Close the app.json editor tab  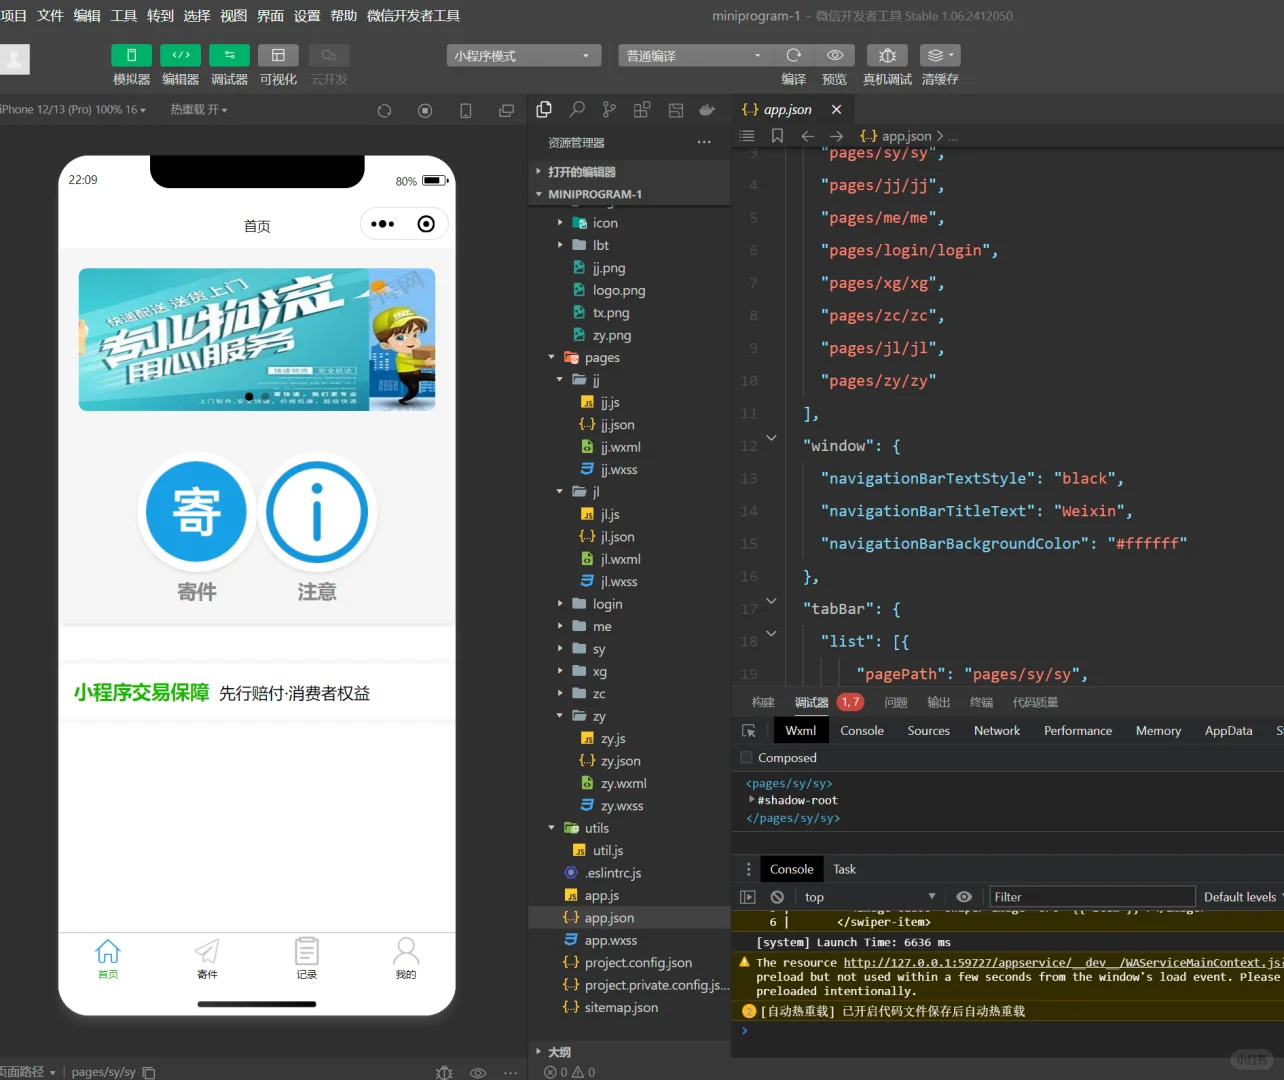(837, 109)
